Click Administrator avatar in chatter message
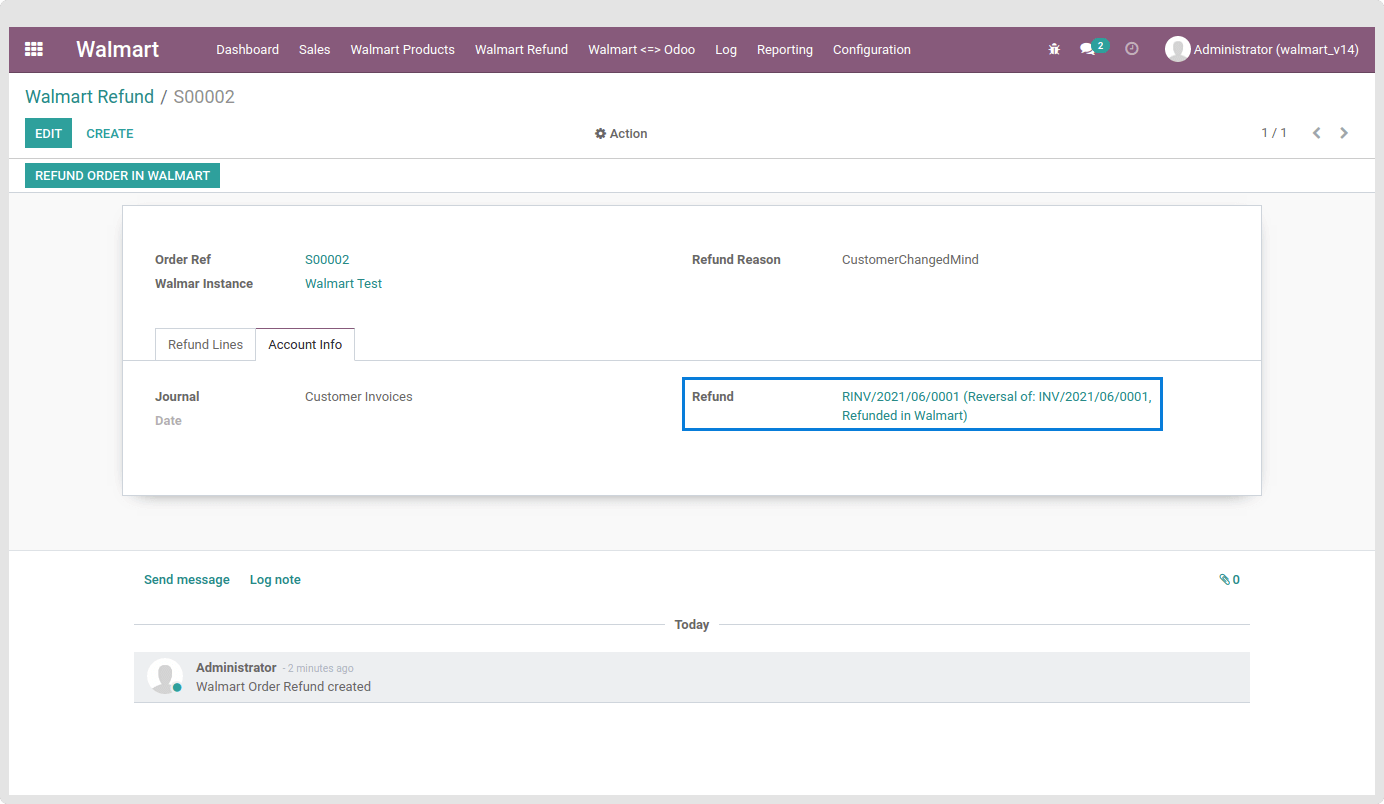This screenshot has height=804, width=1384. tap(164, 676)
